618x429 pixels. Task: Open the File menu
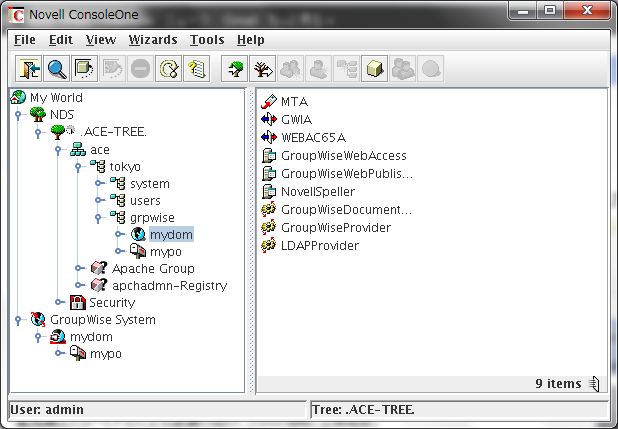(x=25, y=40)
